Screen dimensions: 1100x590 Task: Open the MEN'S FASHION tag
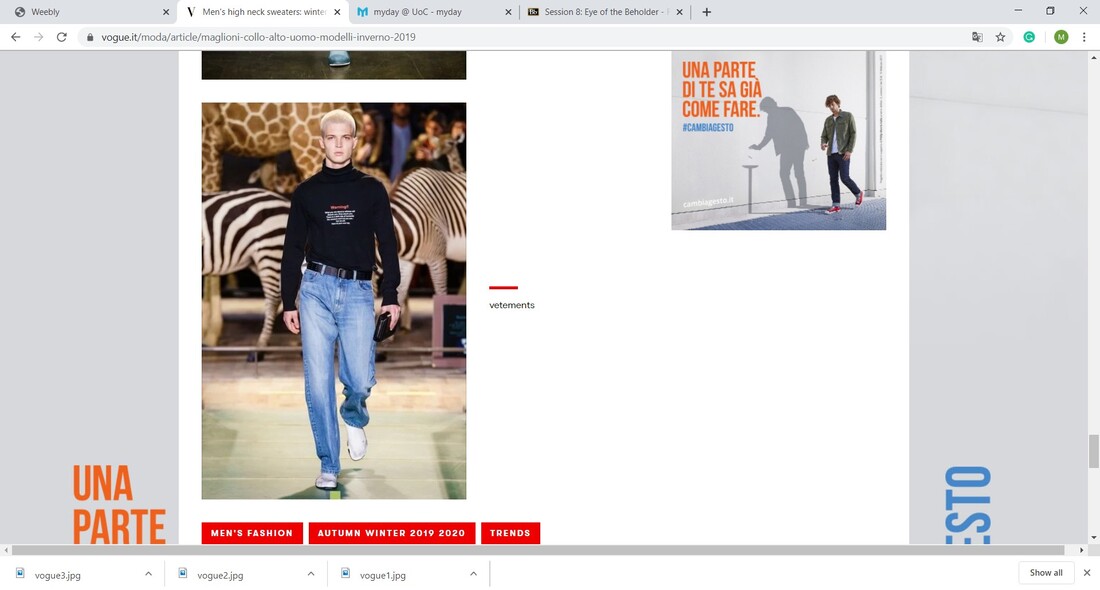tap(252, 533)
